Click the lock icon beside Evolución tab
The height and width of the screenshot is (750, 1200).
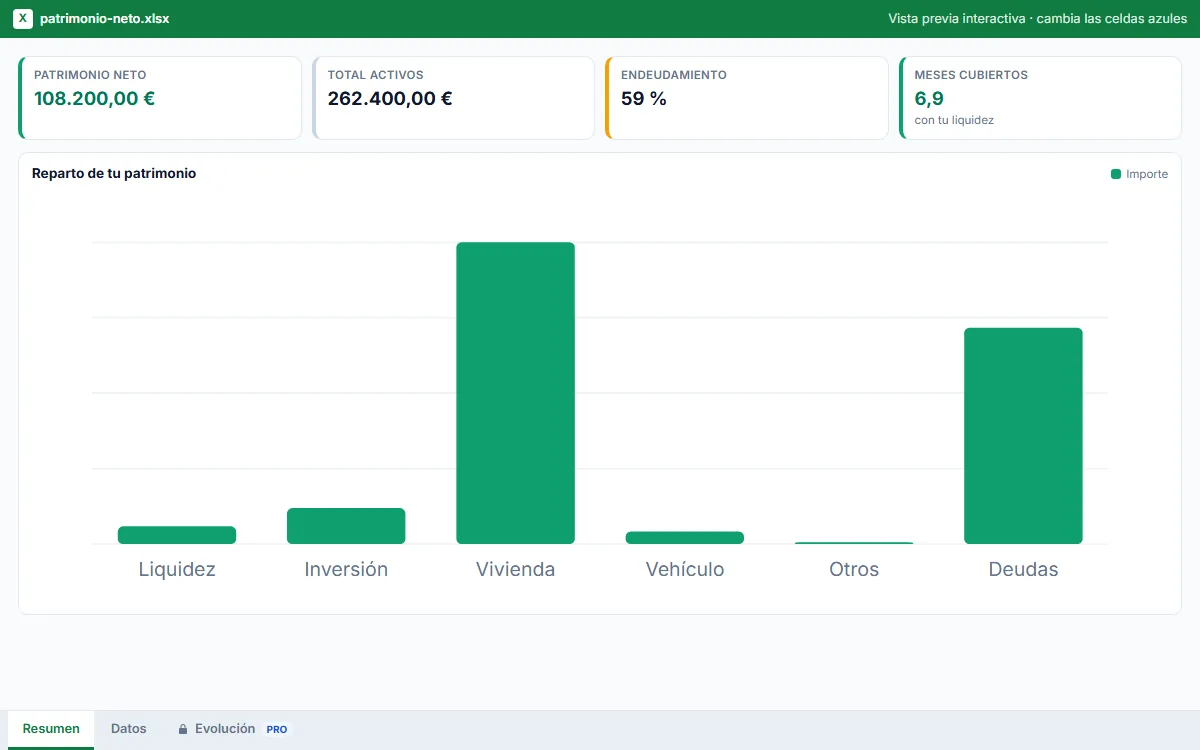point(183,730)
